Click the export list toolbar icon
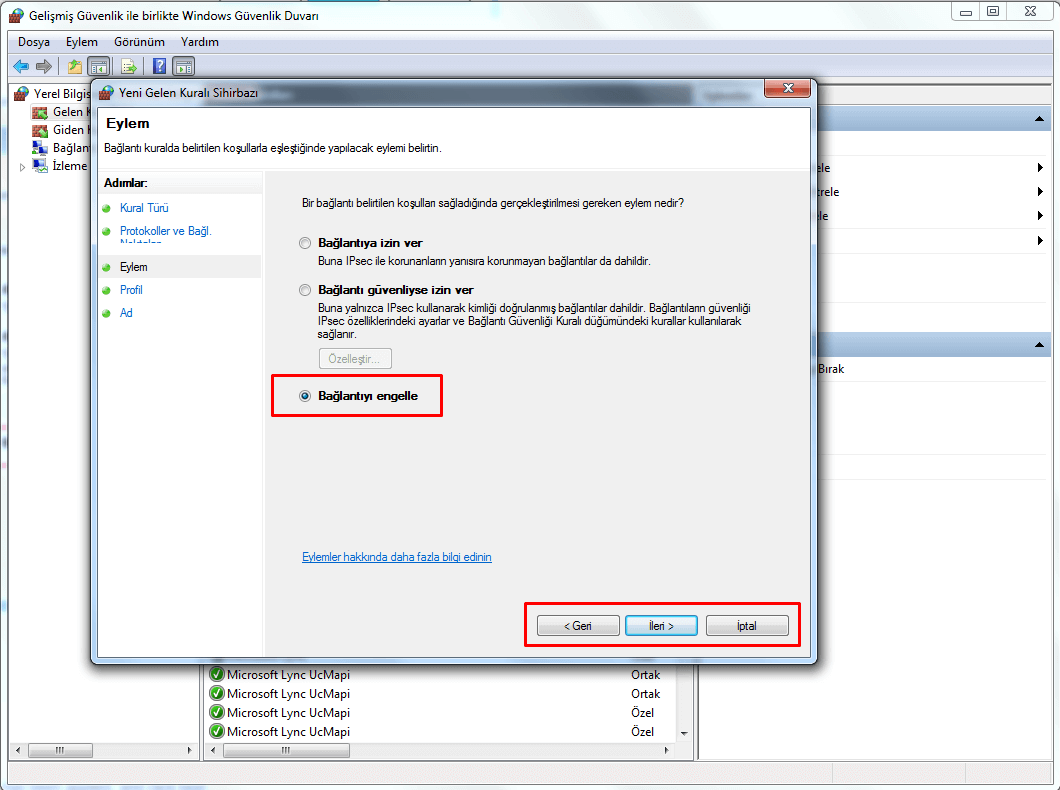The width and height of the screenshot is (1060, 790). [x=128, y=66]
